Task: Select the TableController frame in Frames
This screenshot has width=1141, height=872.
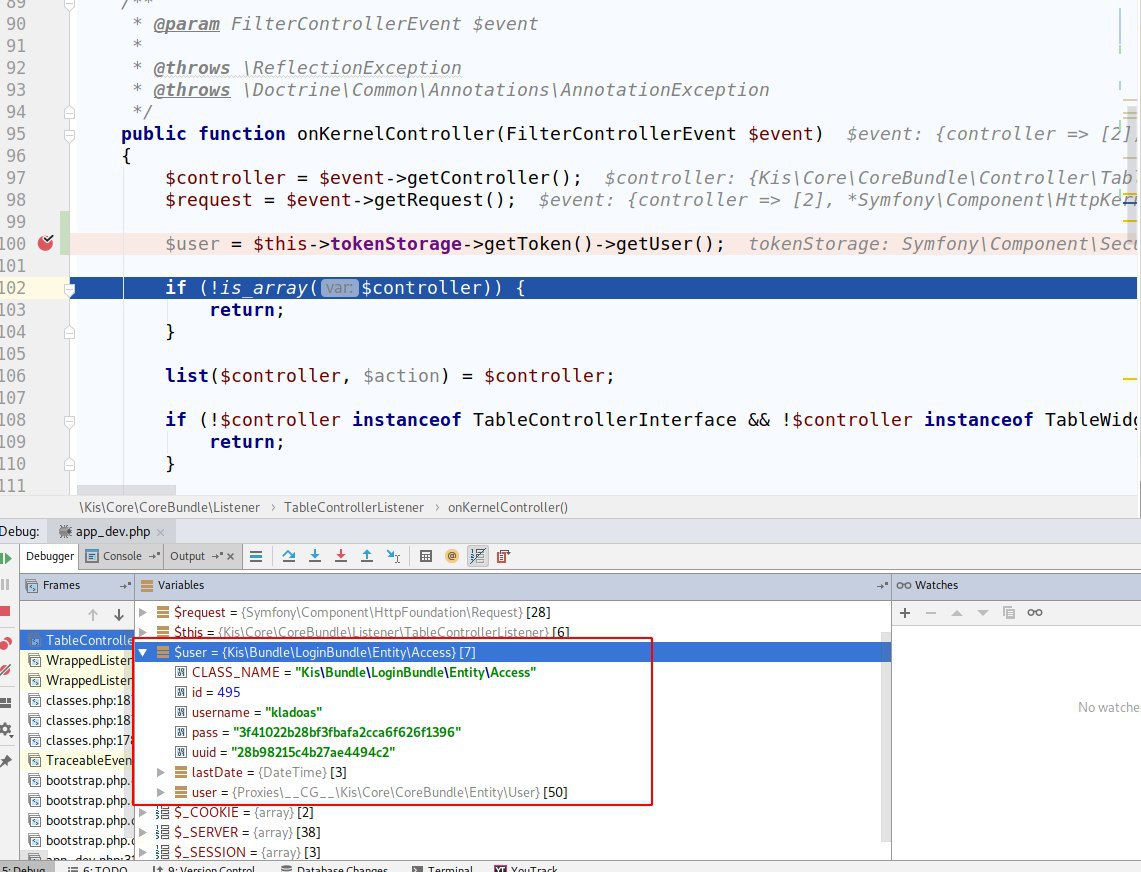Action: 77,641
